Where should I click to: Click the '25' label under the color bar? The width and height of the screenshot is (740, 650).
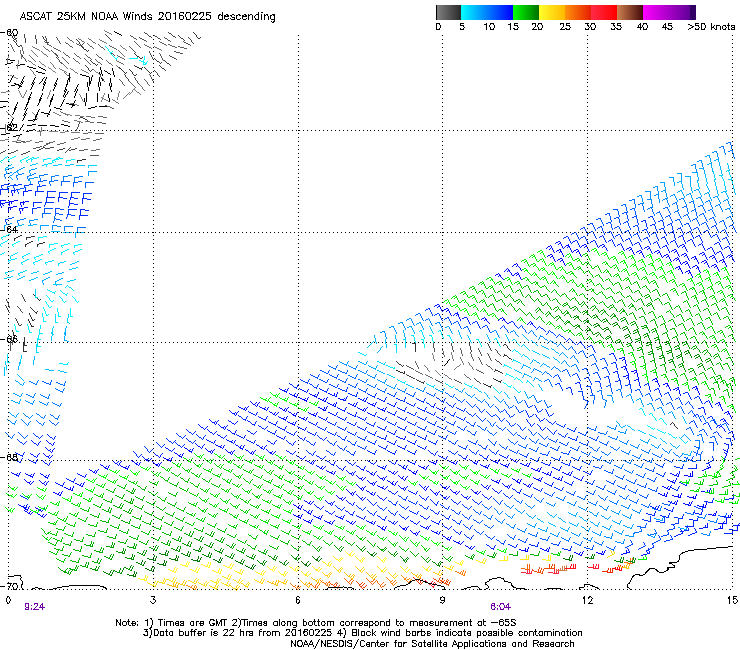click(x=565, y=27)
